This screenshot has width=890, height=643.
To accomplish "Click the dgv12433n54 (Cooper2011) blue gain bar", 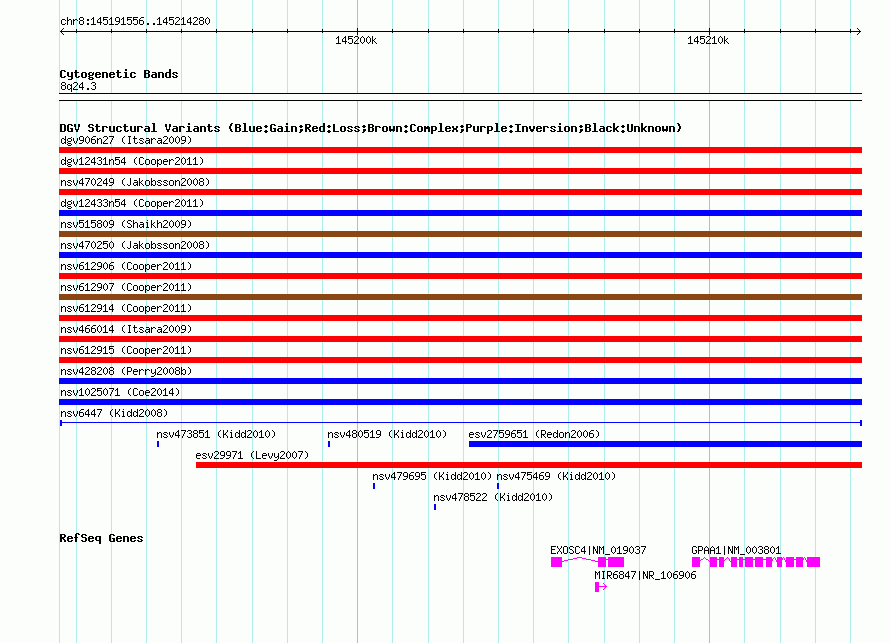I will coord(460,213).
